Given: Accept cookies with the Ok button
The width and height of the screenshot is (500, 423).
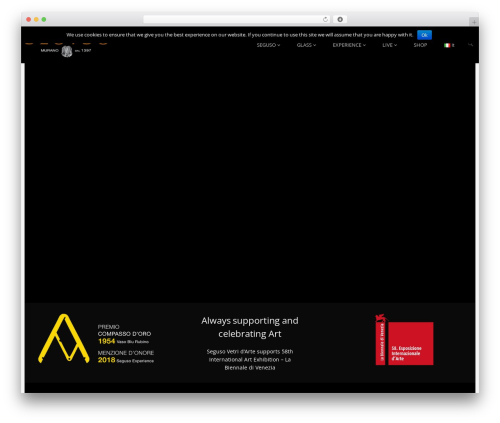Looking at the screenshot, I should point(424,35).
